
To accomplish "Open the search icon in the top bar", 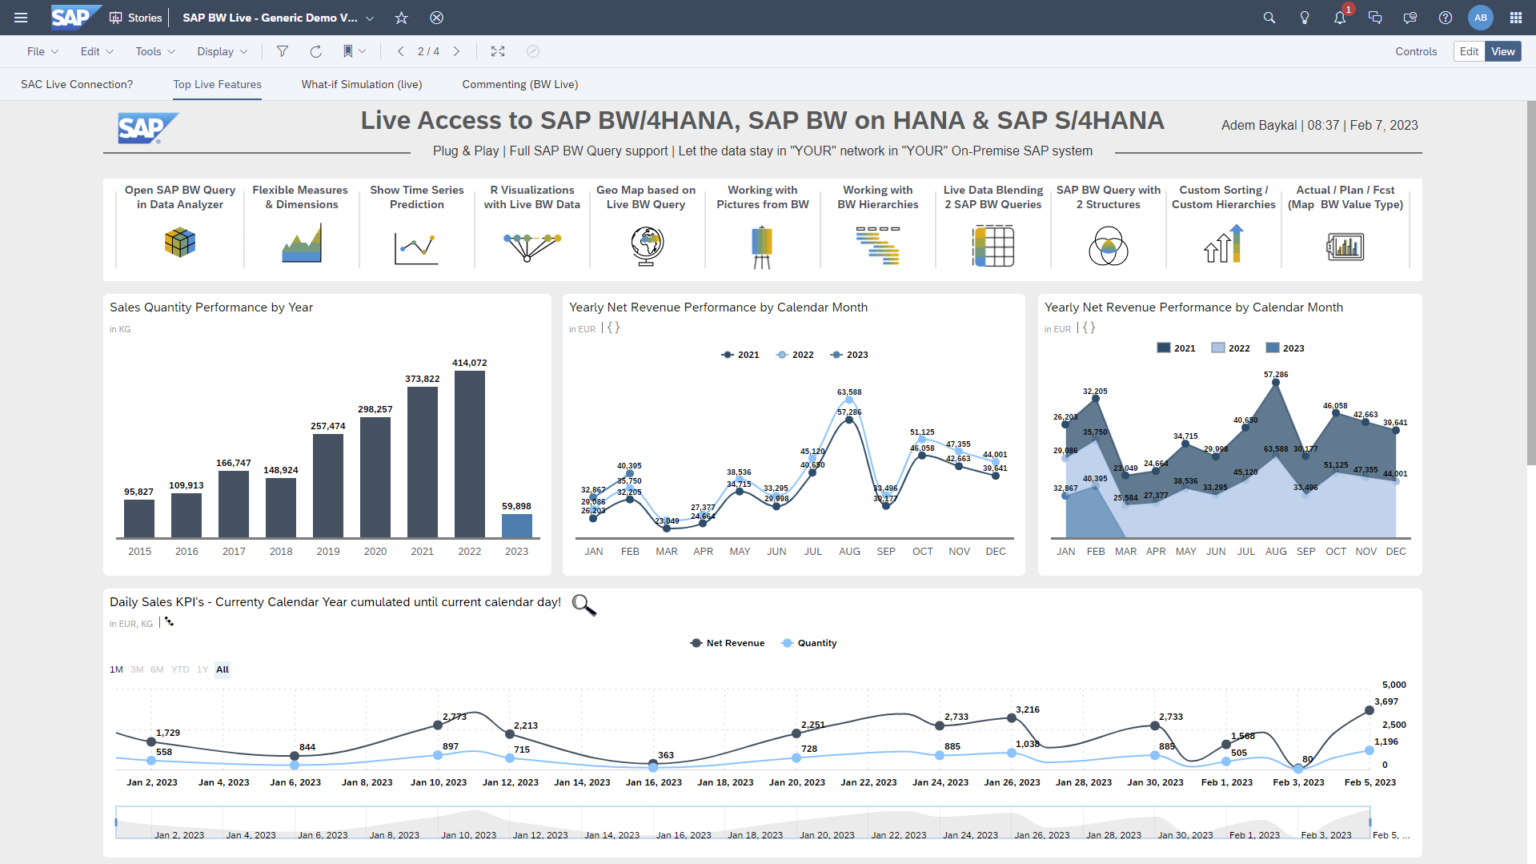I will [x=1268, y=17].
